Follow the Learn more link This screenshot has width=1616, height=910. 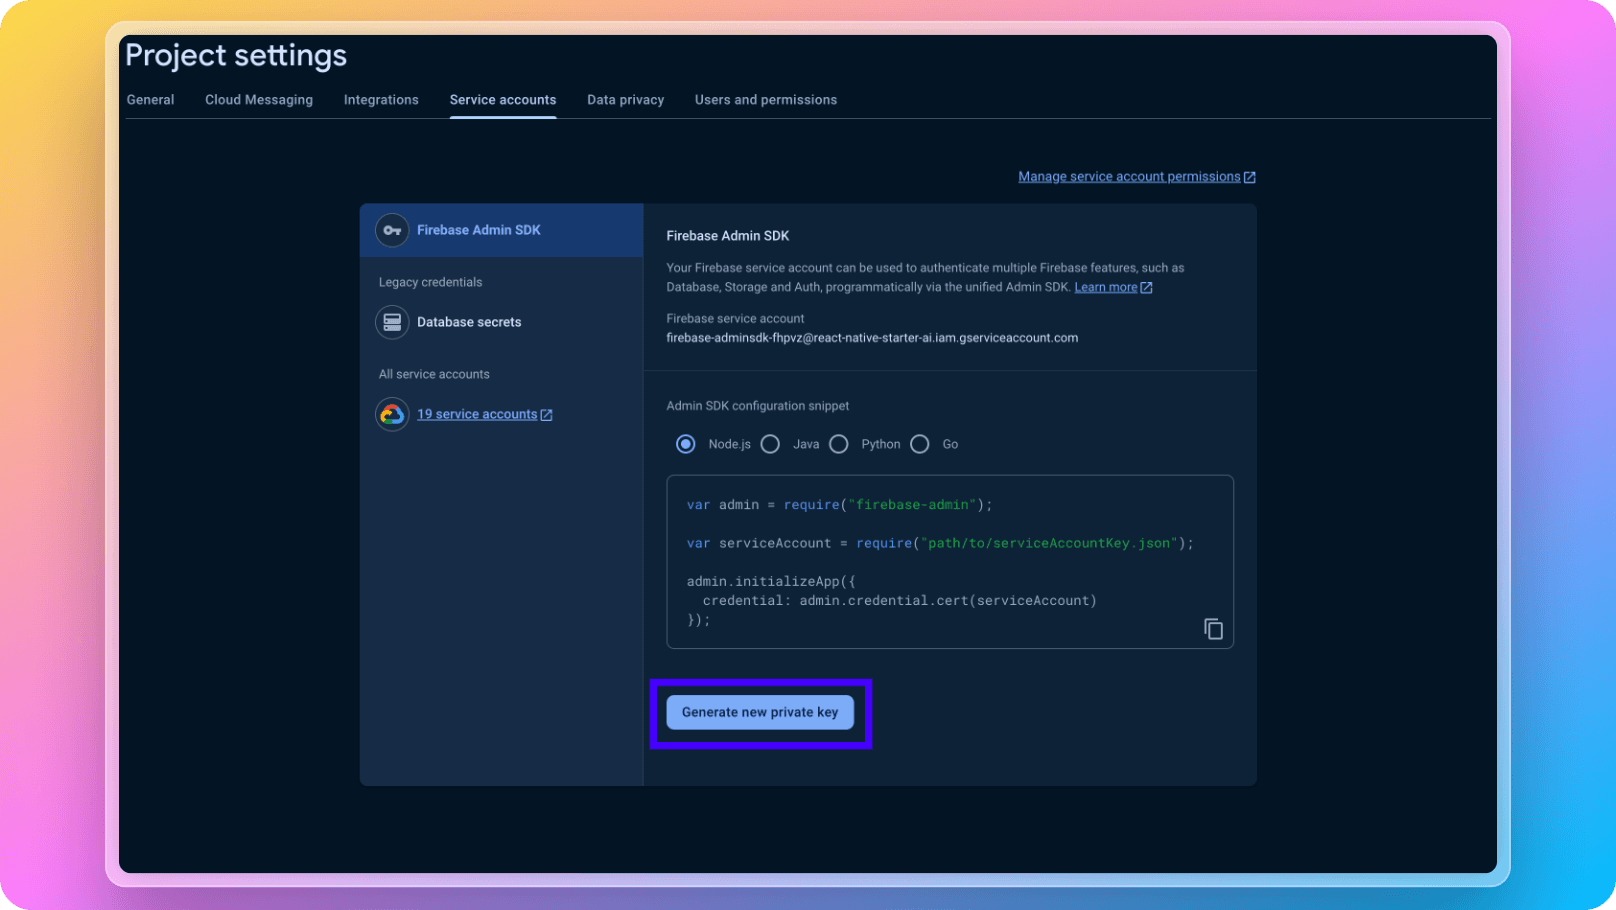pyautogui.click(x=1106, y=287)
